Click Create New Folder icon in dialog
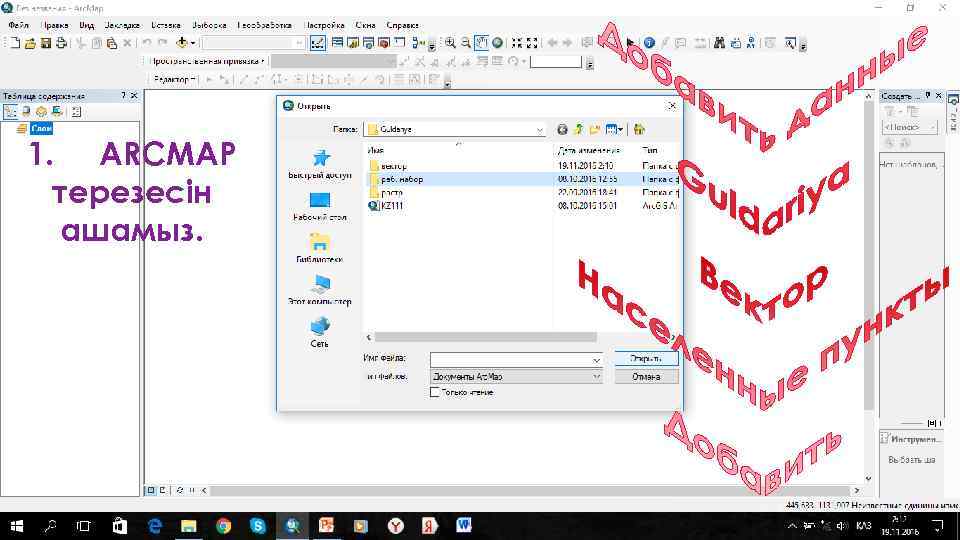Image resolution: width=960 pixels, height=540 pixels. pyautogui.click(x=594, y=129)
